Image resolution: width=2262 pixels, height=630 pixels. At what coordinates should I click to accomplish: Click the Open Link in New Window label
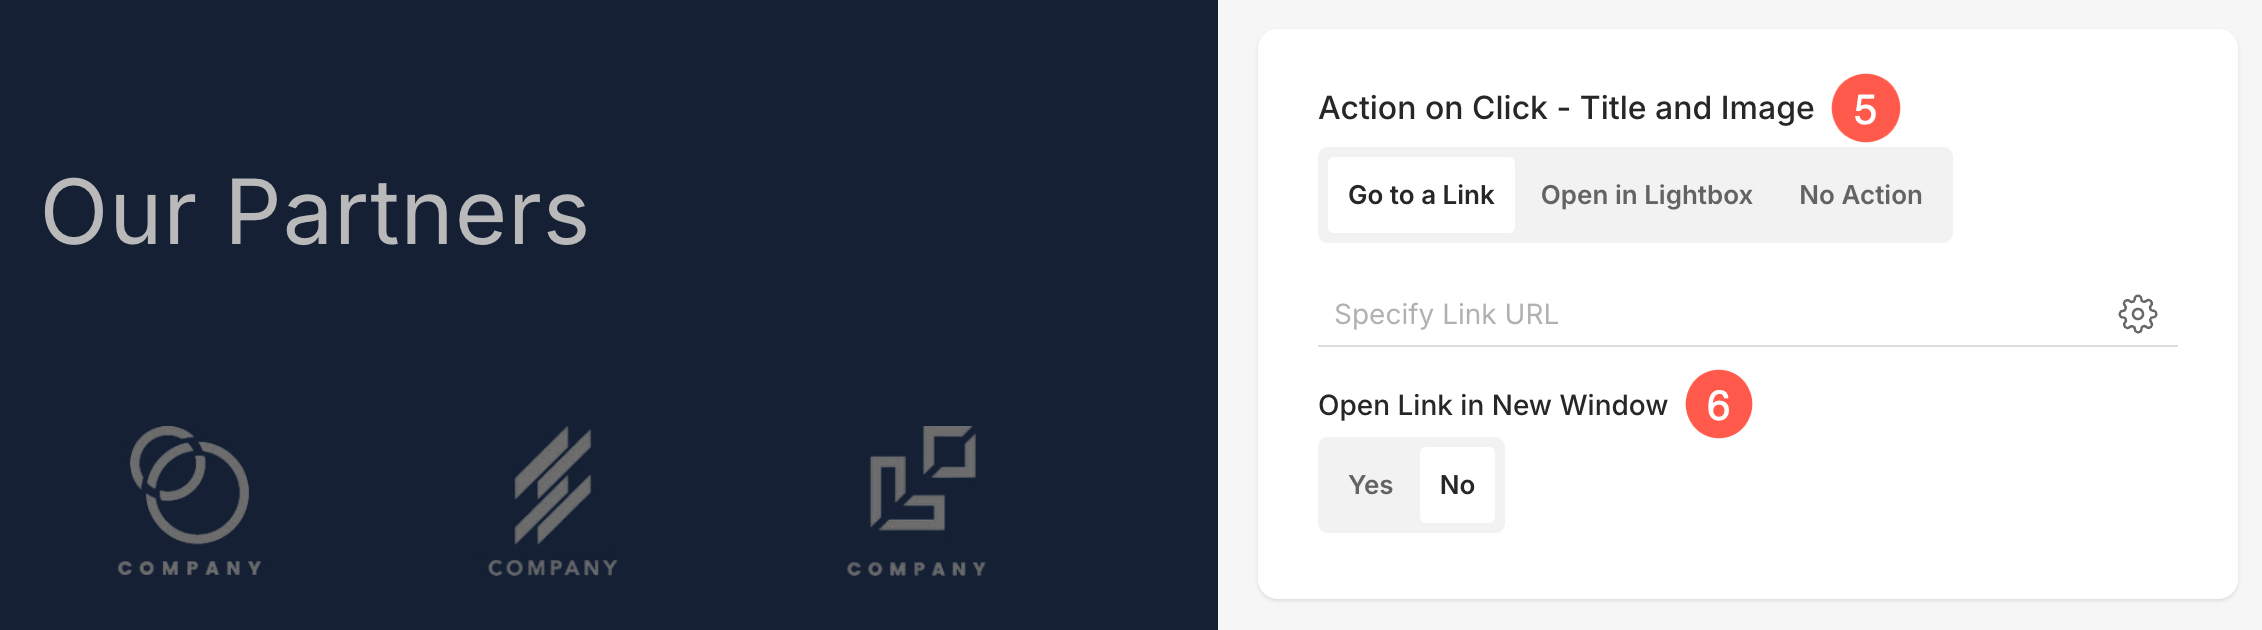(x=1493, y=405)
